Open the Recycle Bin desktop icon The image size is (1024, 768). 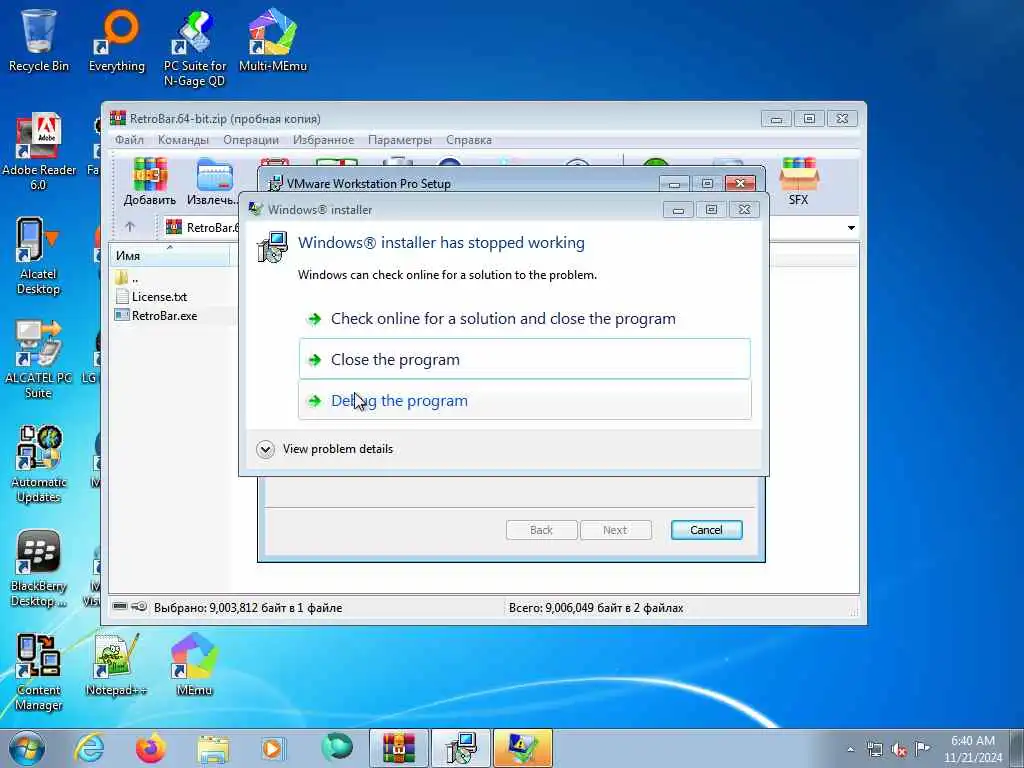(x=39, y=40)
